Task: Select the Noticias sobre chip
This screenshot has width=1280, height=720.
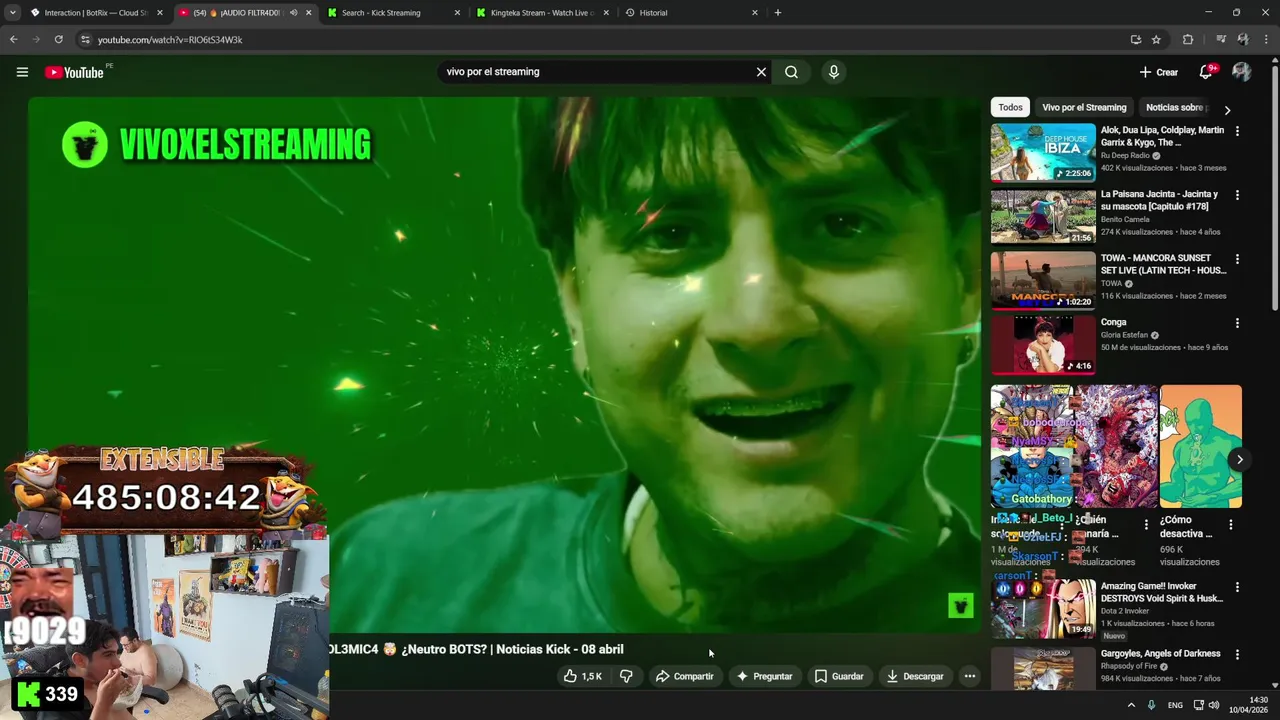Action: pyautogui.click(x=1175, y=107)
